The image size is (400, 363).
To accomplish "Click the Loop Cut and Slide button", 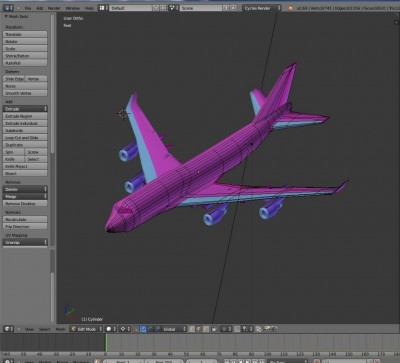I will (x=25, y=138).
